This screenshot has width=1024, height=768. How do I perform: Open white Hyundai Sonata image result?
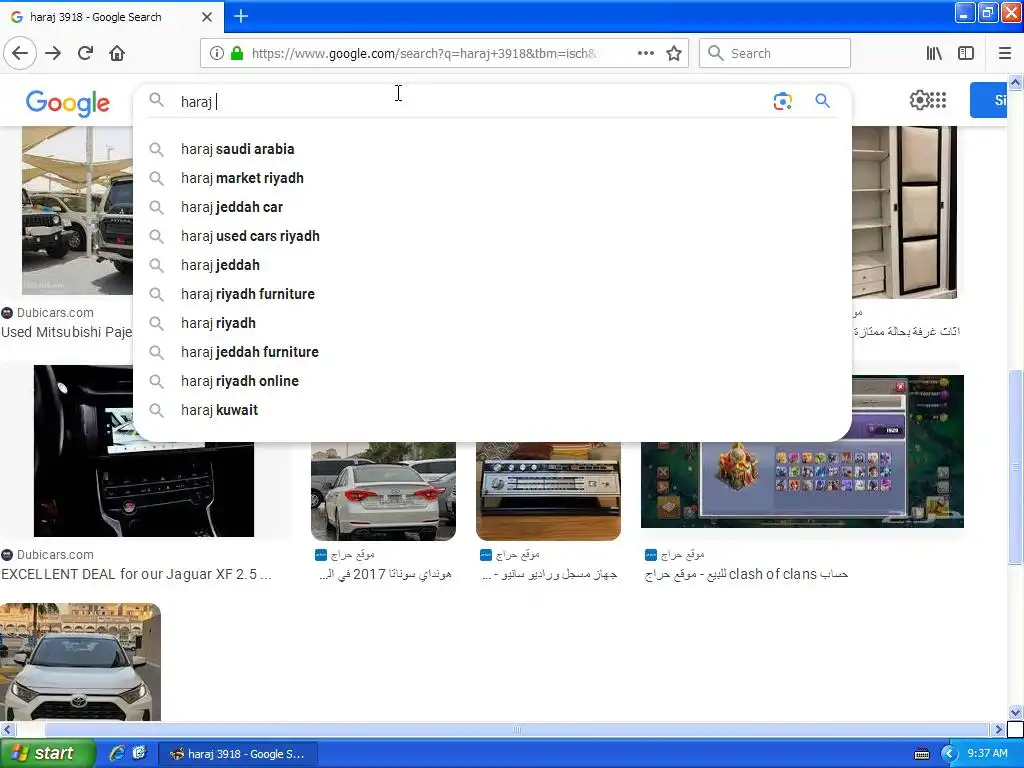pyautogui.click(x=383, y=491)
